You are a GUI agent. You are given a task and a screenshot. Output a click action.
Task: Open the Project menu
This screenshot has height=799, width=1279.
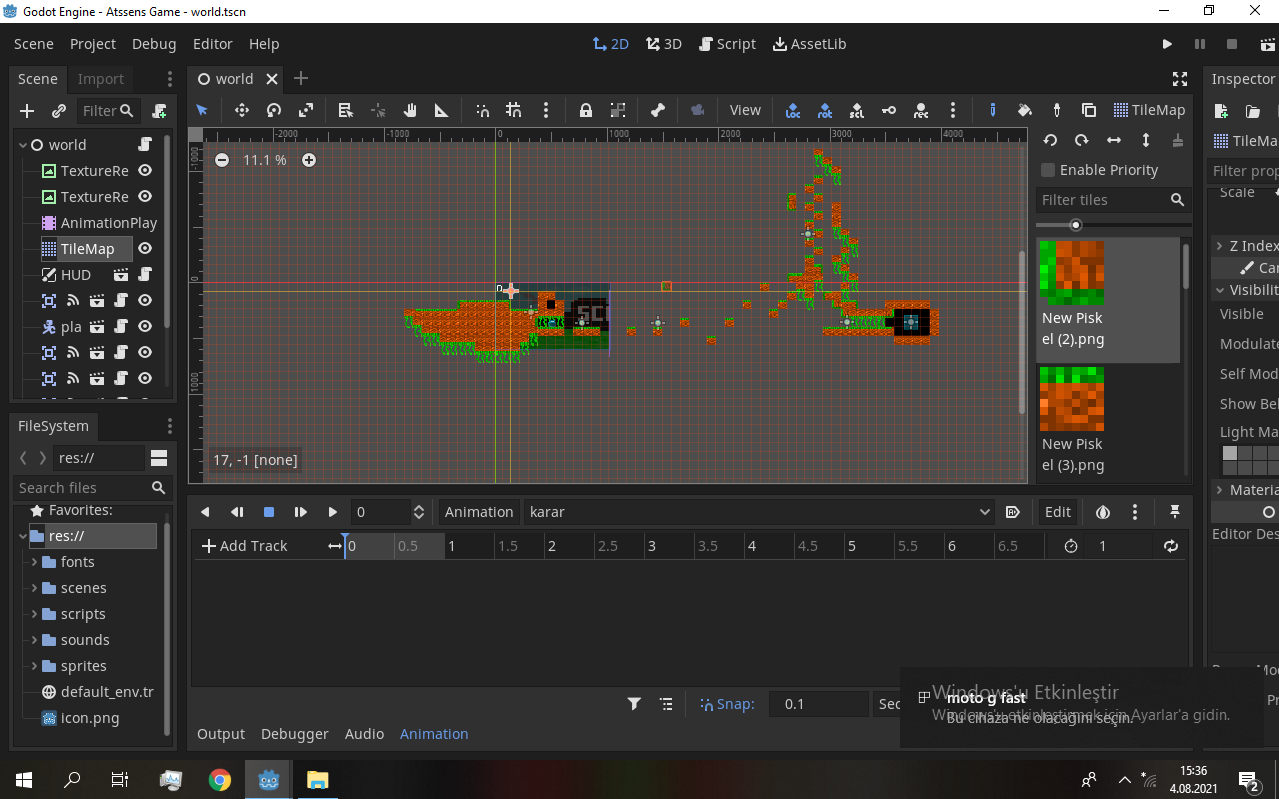point(93,44)
